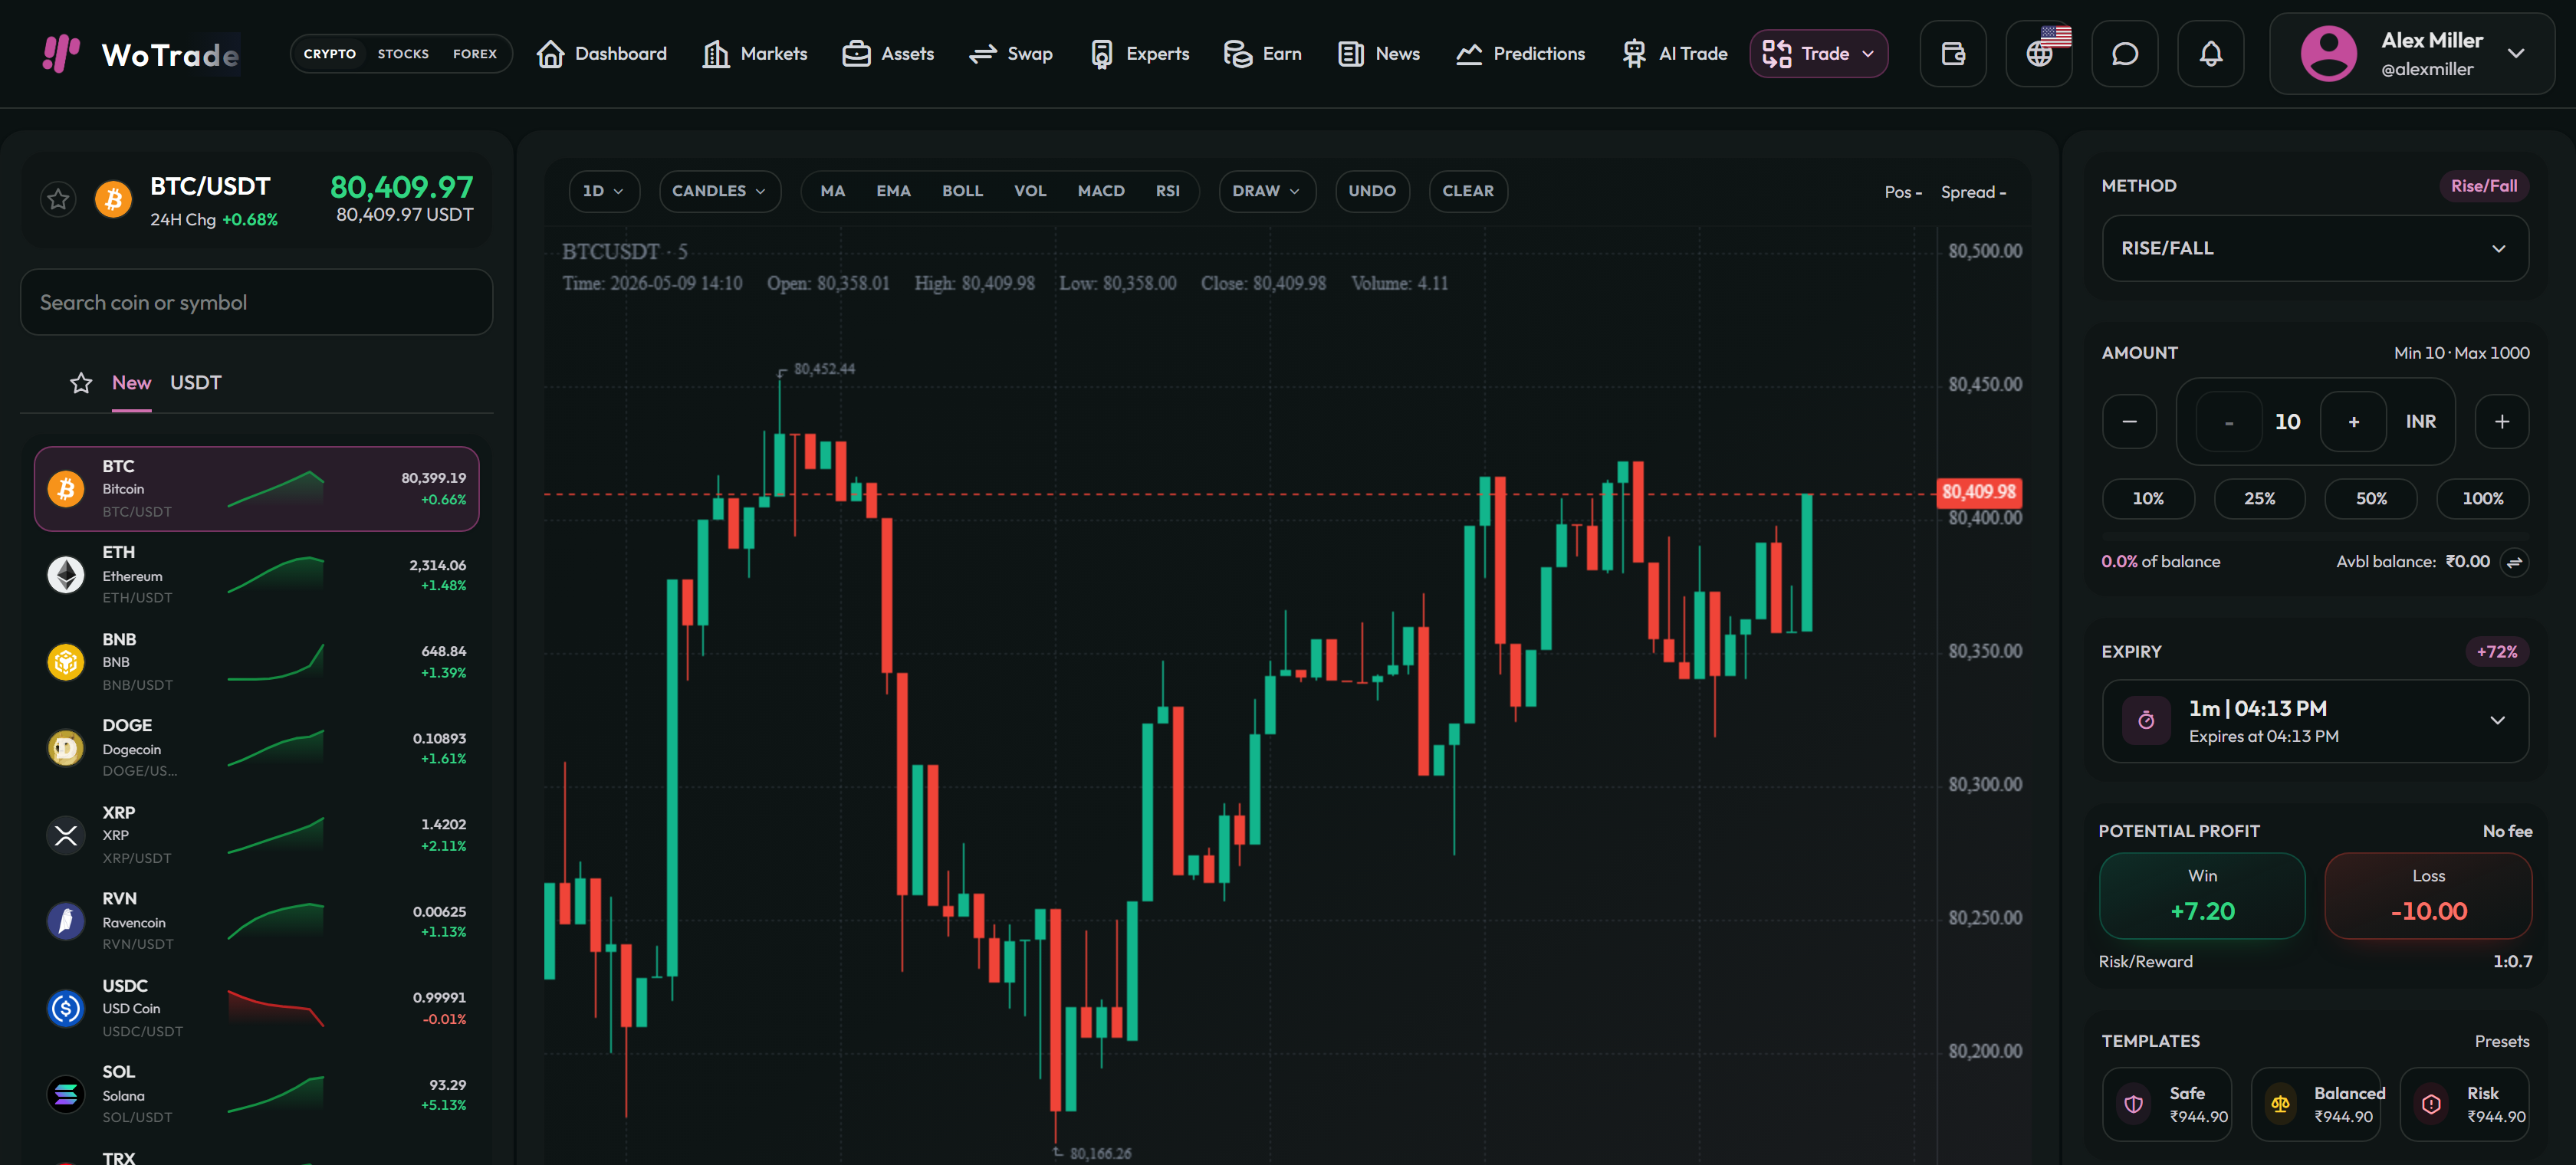Screen dimensions: 2576x1165
Task: Click the inner plus beside amount 10
Action: pyautogui.click(x=2353, y=422)
